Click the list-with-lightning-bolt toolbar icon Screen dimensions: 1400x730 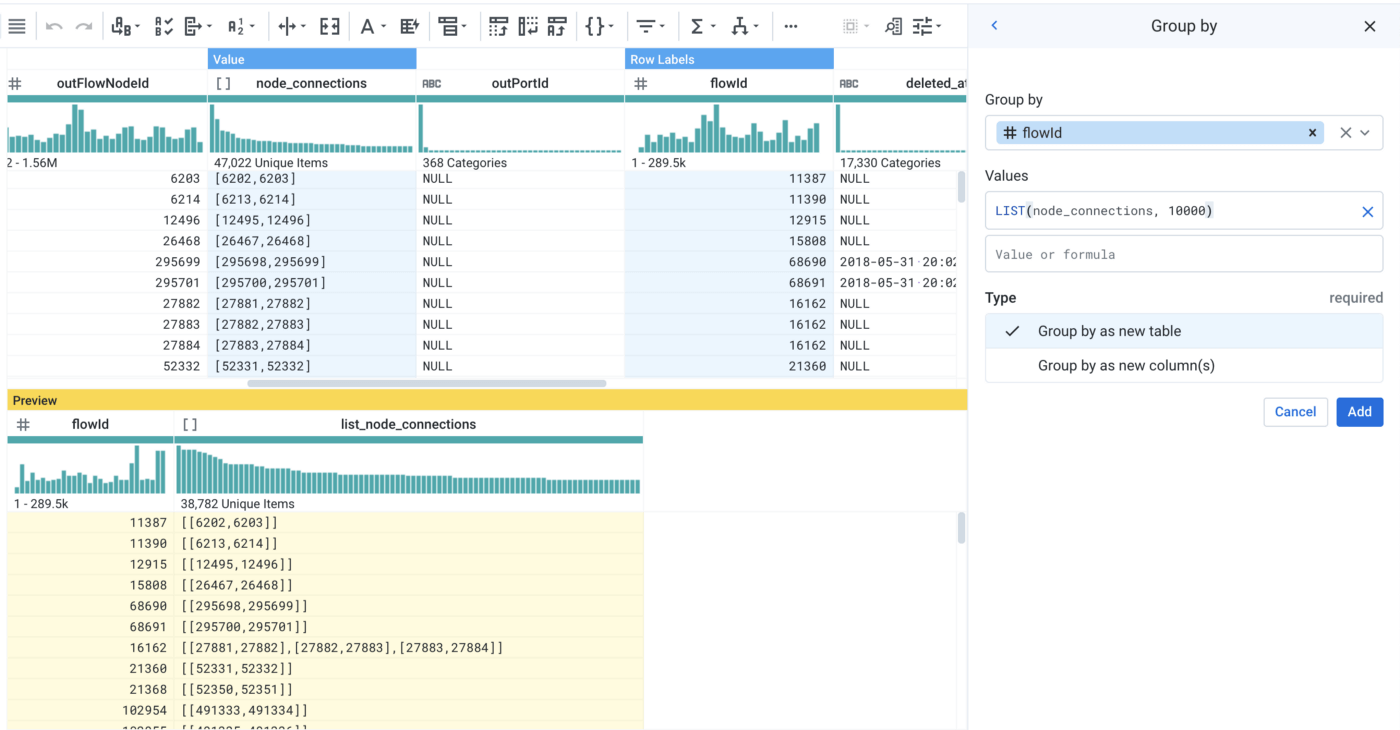409,27
